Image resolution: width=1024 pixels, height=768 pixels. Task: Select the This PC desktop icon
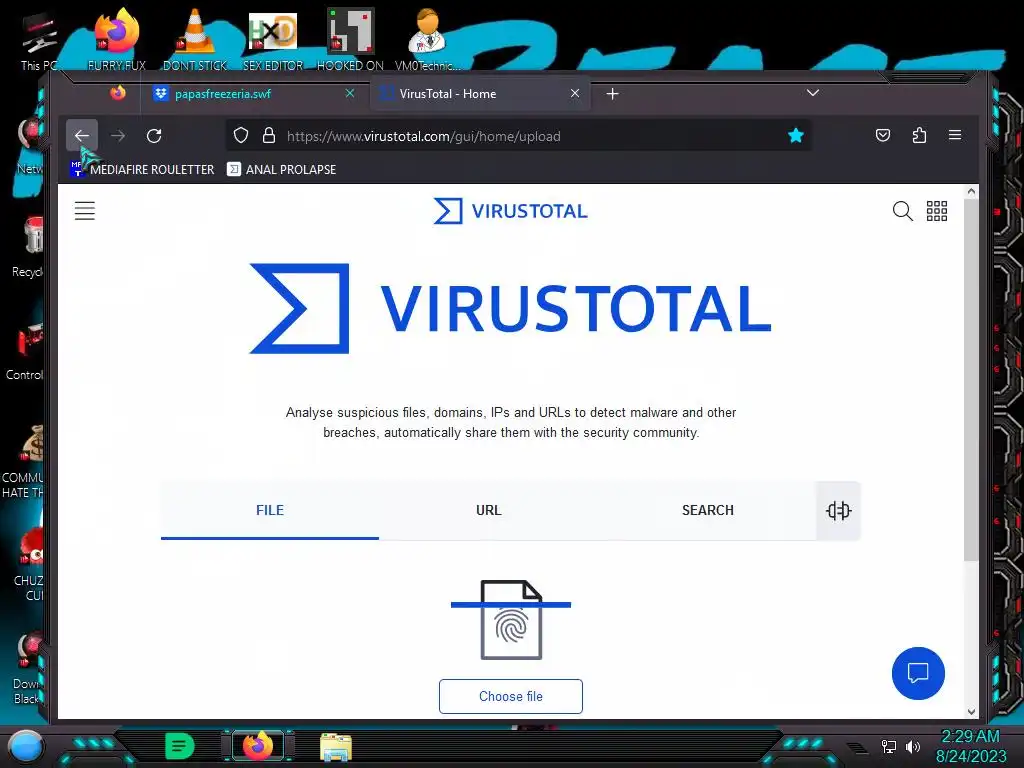[x=39, y=40]
